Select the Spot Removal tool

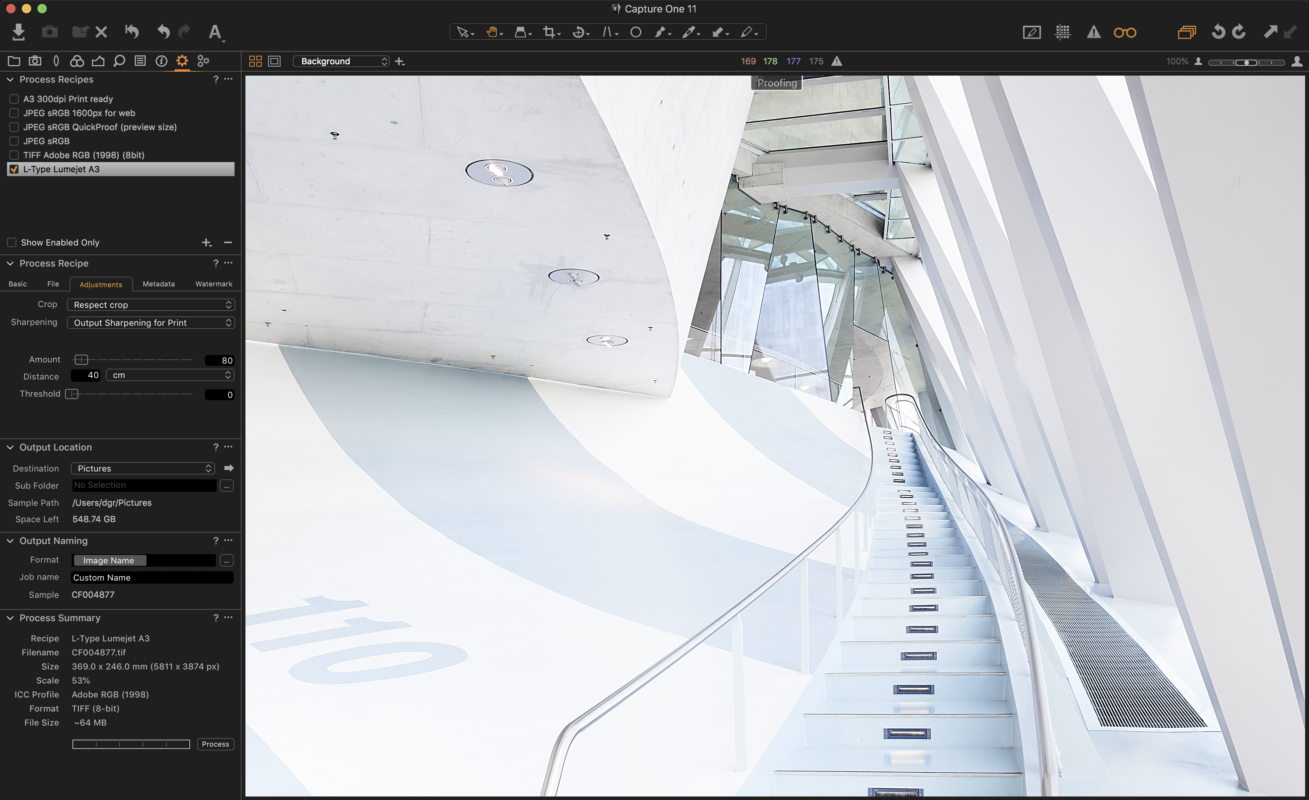[x=635, y=31]
